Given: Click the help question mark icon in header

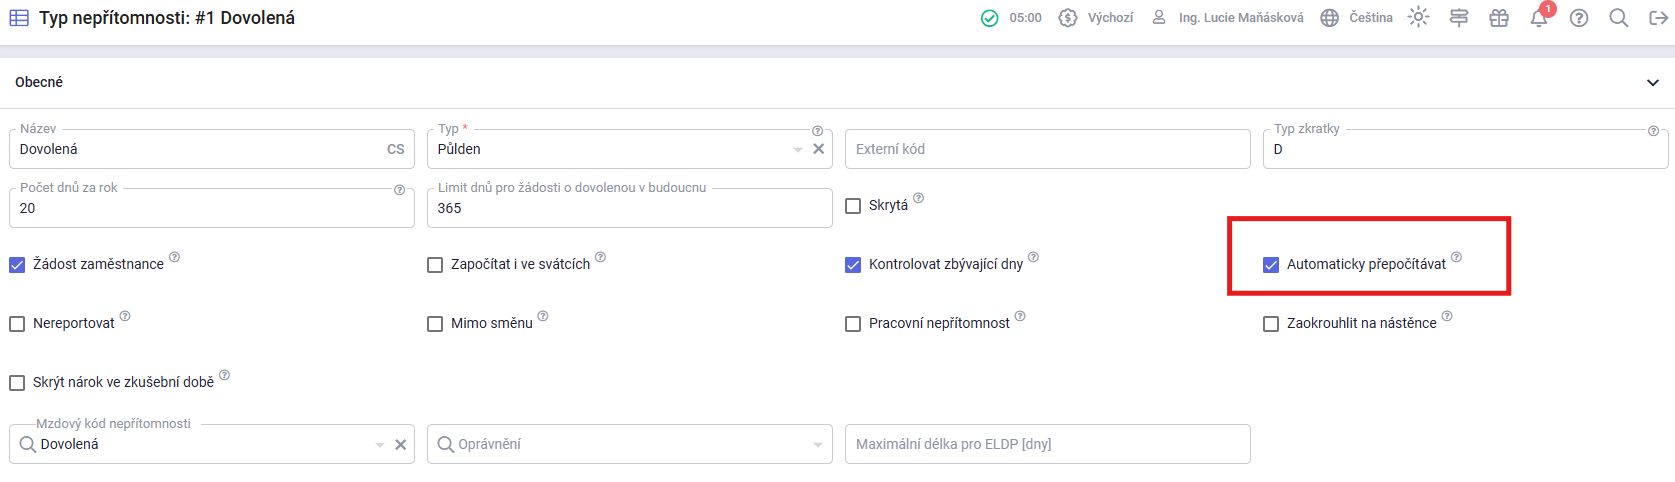Looking at the screenshot, I should (1579, 18).
